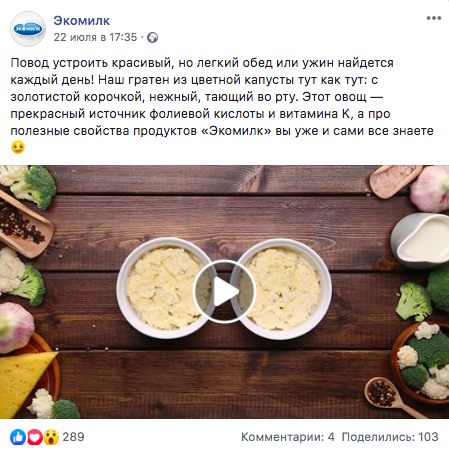Open the Экомилк page avatar

click(x=28, y=29)
